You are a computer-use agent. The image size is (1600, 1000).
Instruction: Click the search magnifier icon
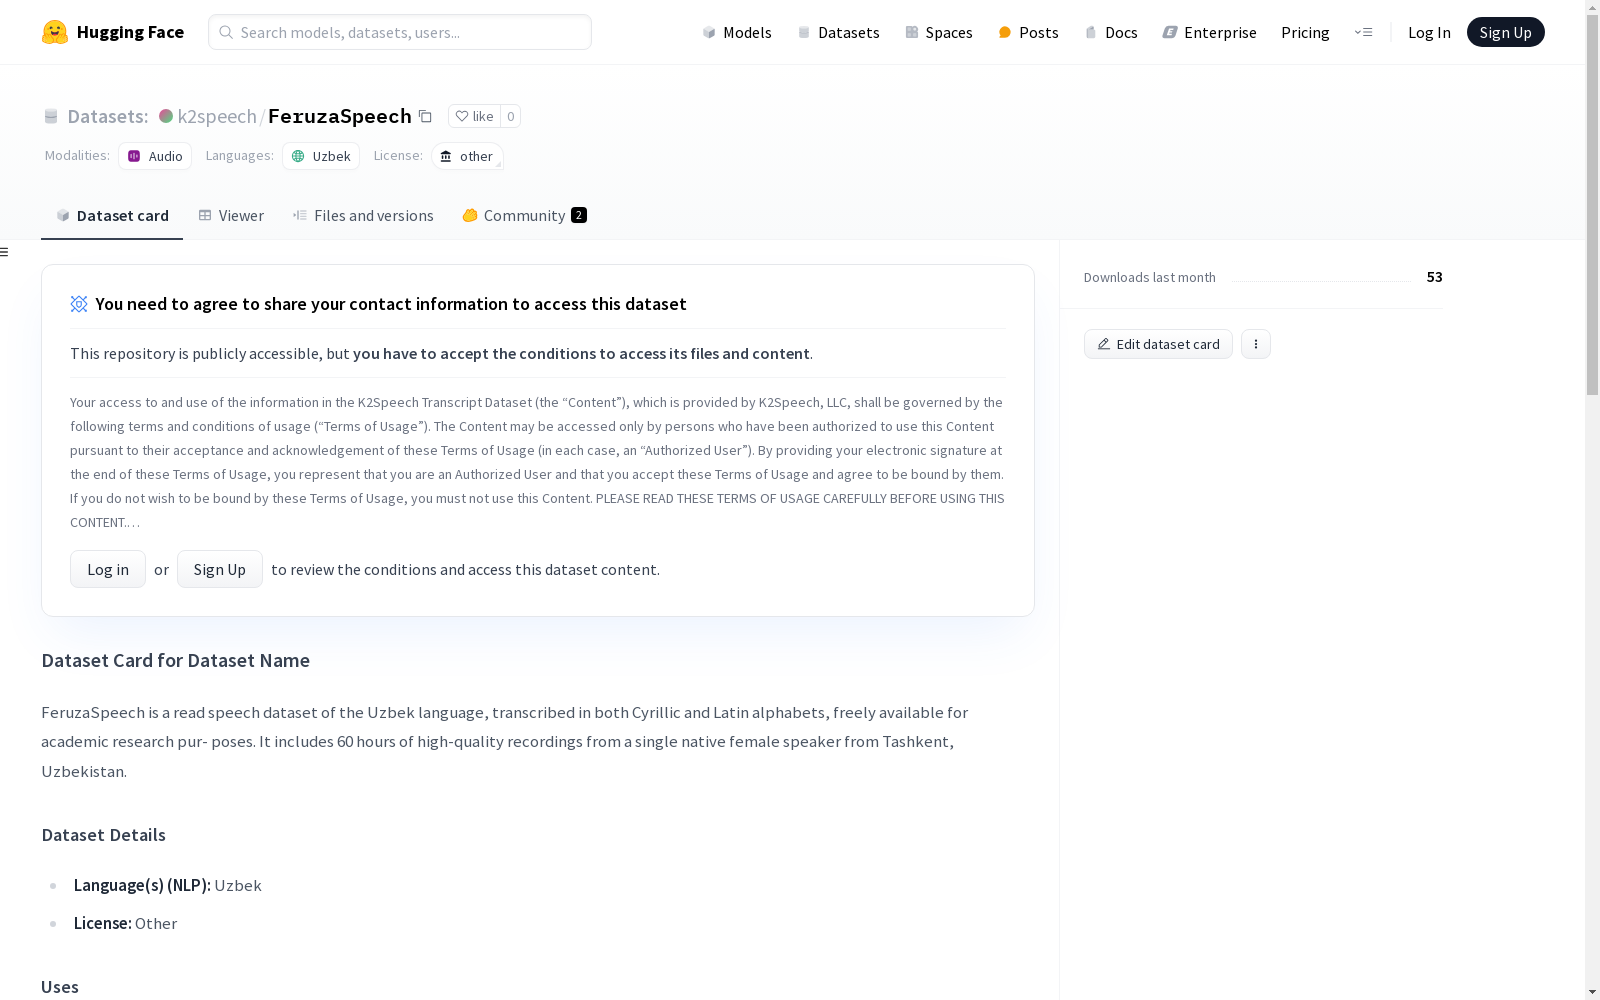[226, 32]
